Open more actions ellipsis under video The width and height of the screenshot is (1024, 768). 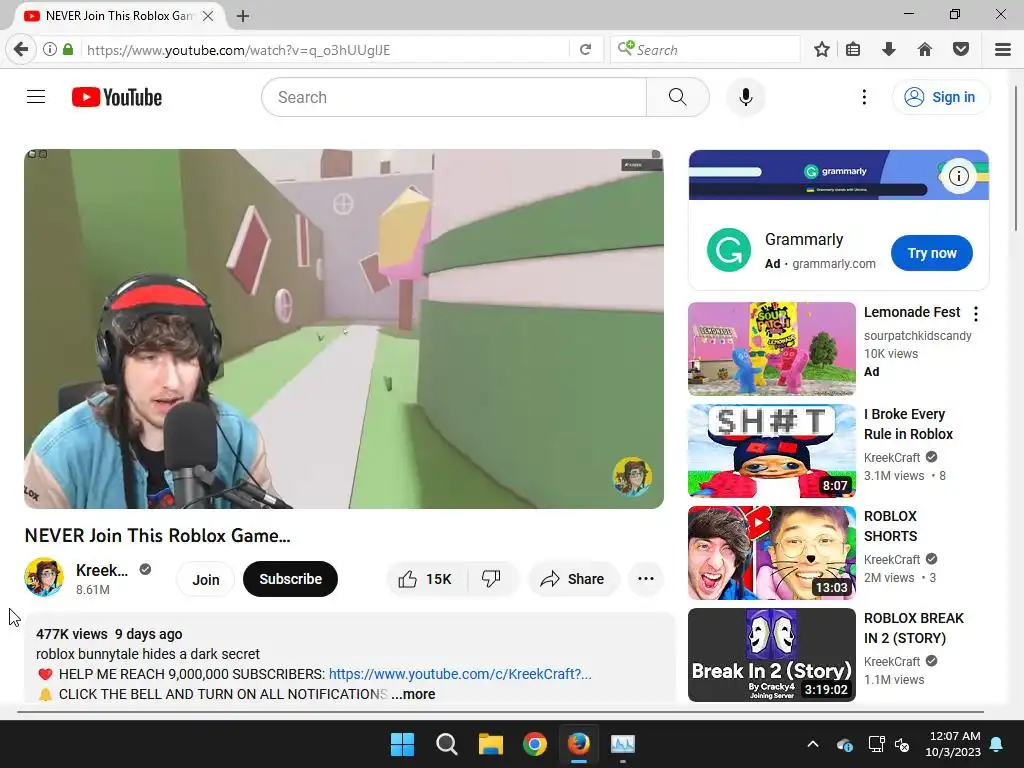click(646, 579)
